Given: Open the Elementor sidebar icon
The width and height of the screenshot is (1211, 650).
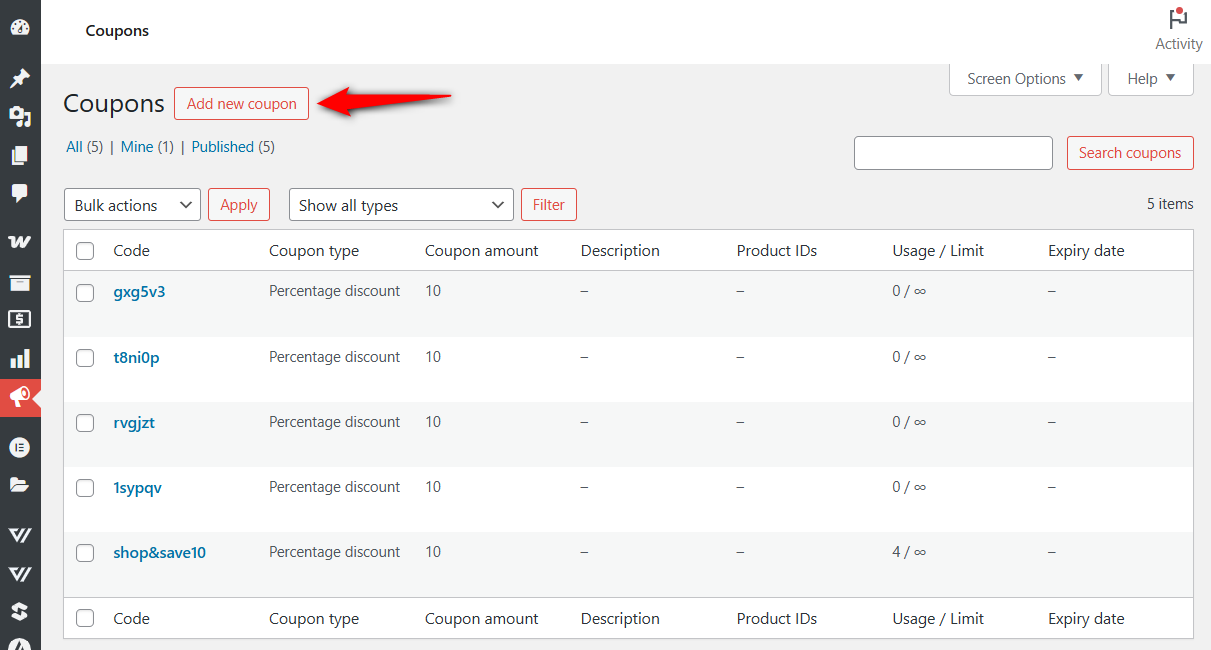Looking at the screenshot, I should pos(20,446).
